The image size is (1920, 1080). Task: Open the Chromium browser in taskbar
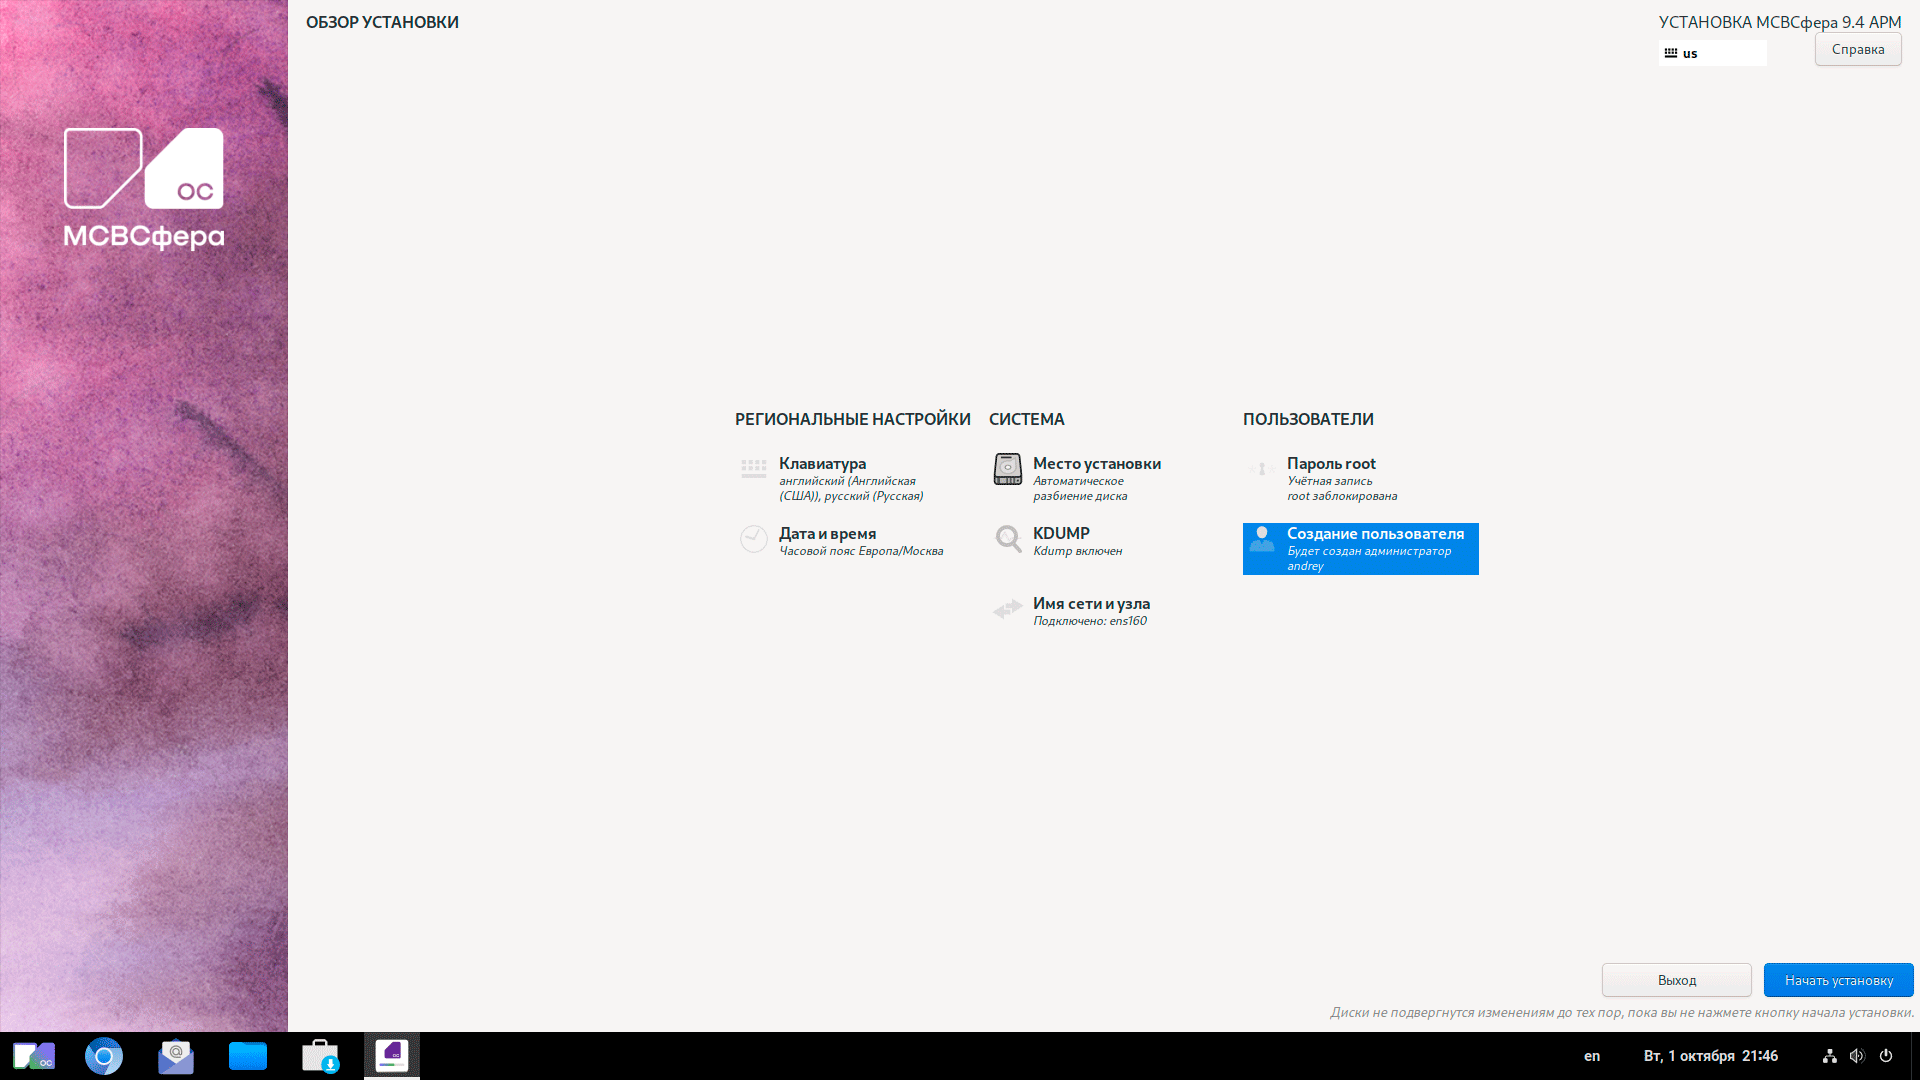coord(104,1056)
